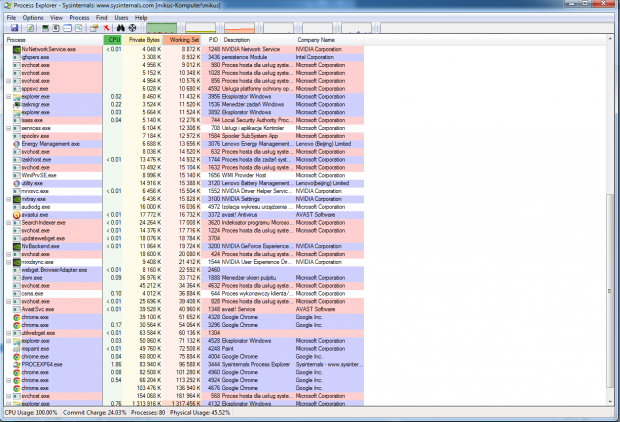Click the green CPU usage mini graph
This screenshot has width=620, height=422.
pos(161,28)
